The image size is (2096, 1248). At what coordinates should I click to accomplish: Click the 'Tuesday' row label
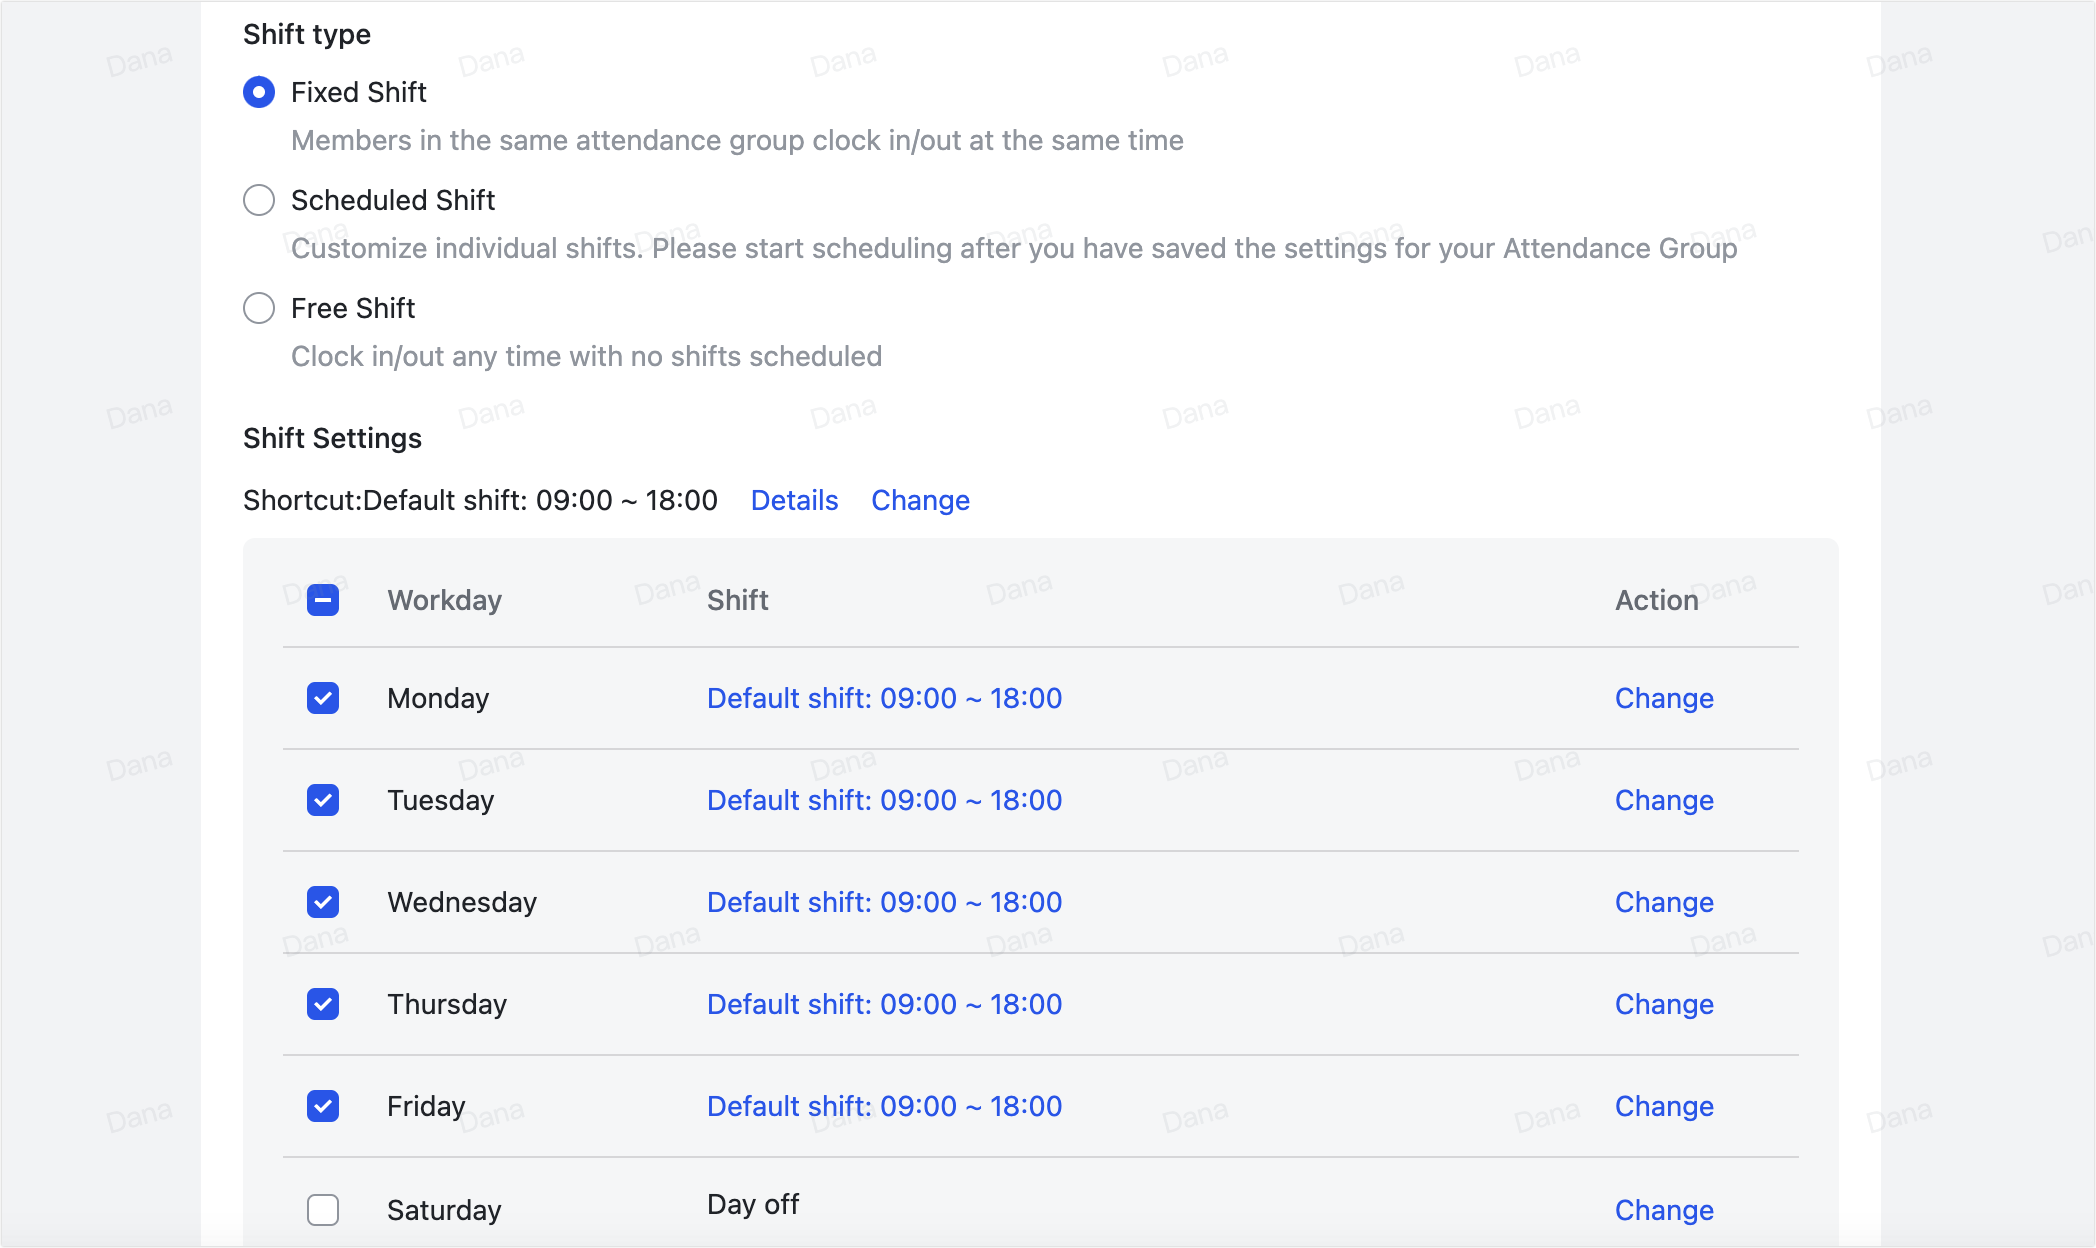[x=440, y=800]
